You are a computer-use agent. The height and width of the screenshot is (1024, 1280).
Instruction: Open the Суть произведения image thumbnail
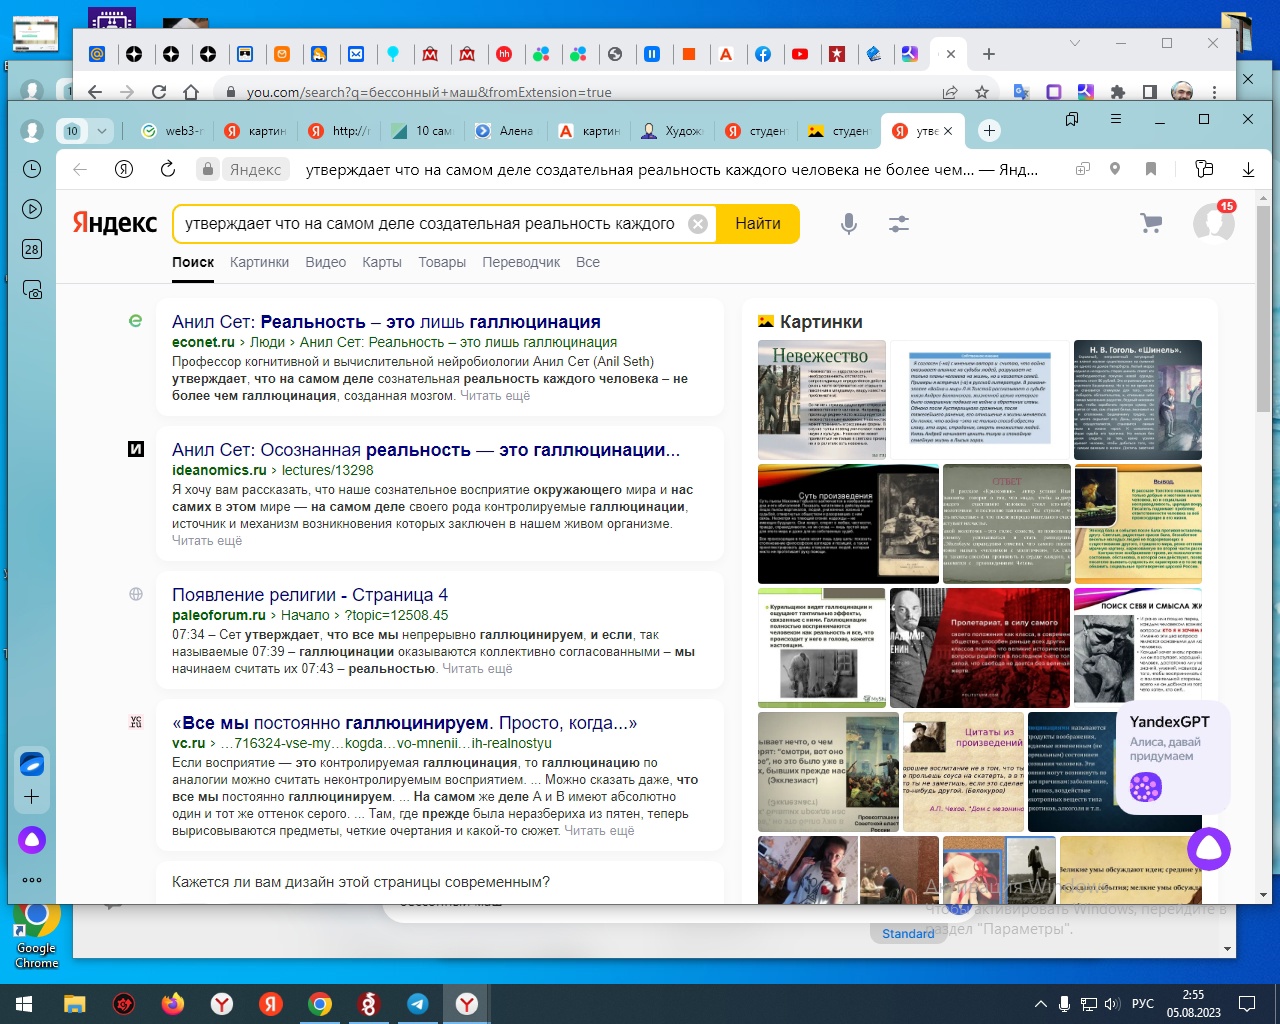[x=848, y=524]
